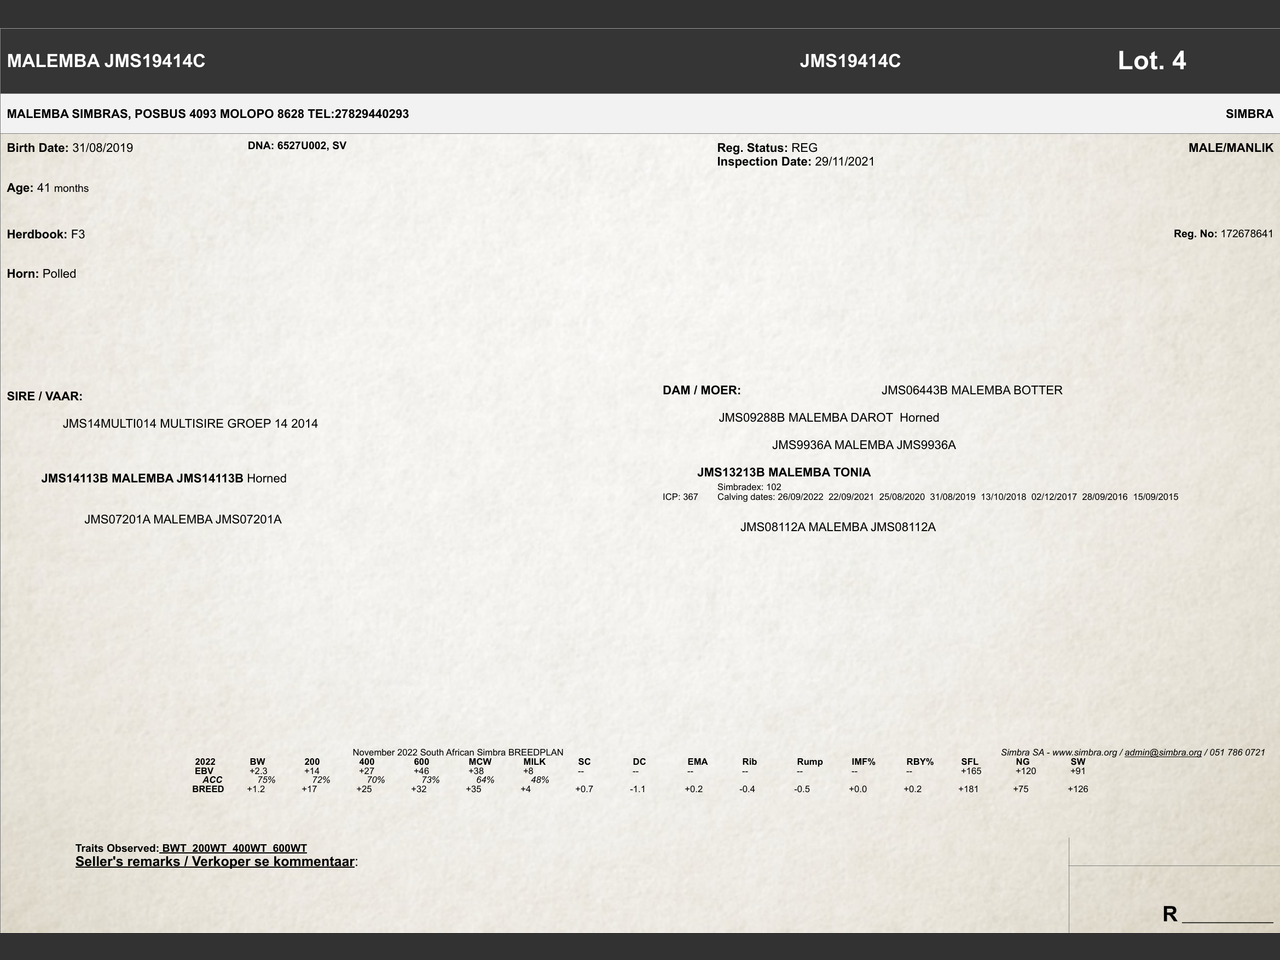
Task: Select calving date 15/09/2015
Action: [x=1156, y=497]
